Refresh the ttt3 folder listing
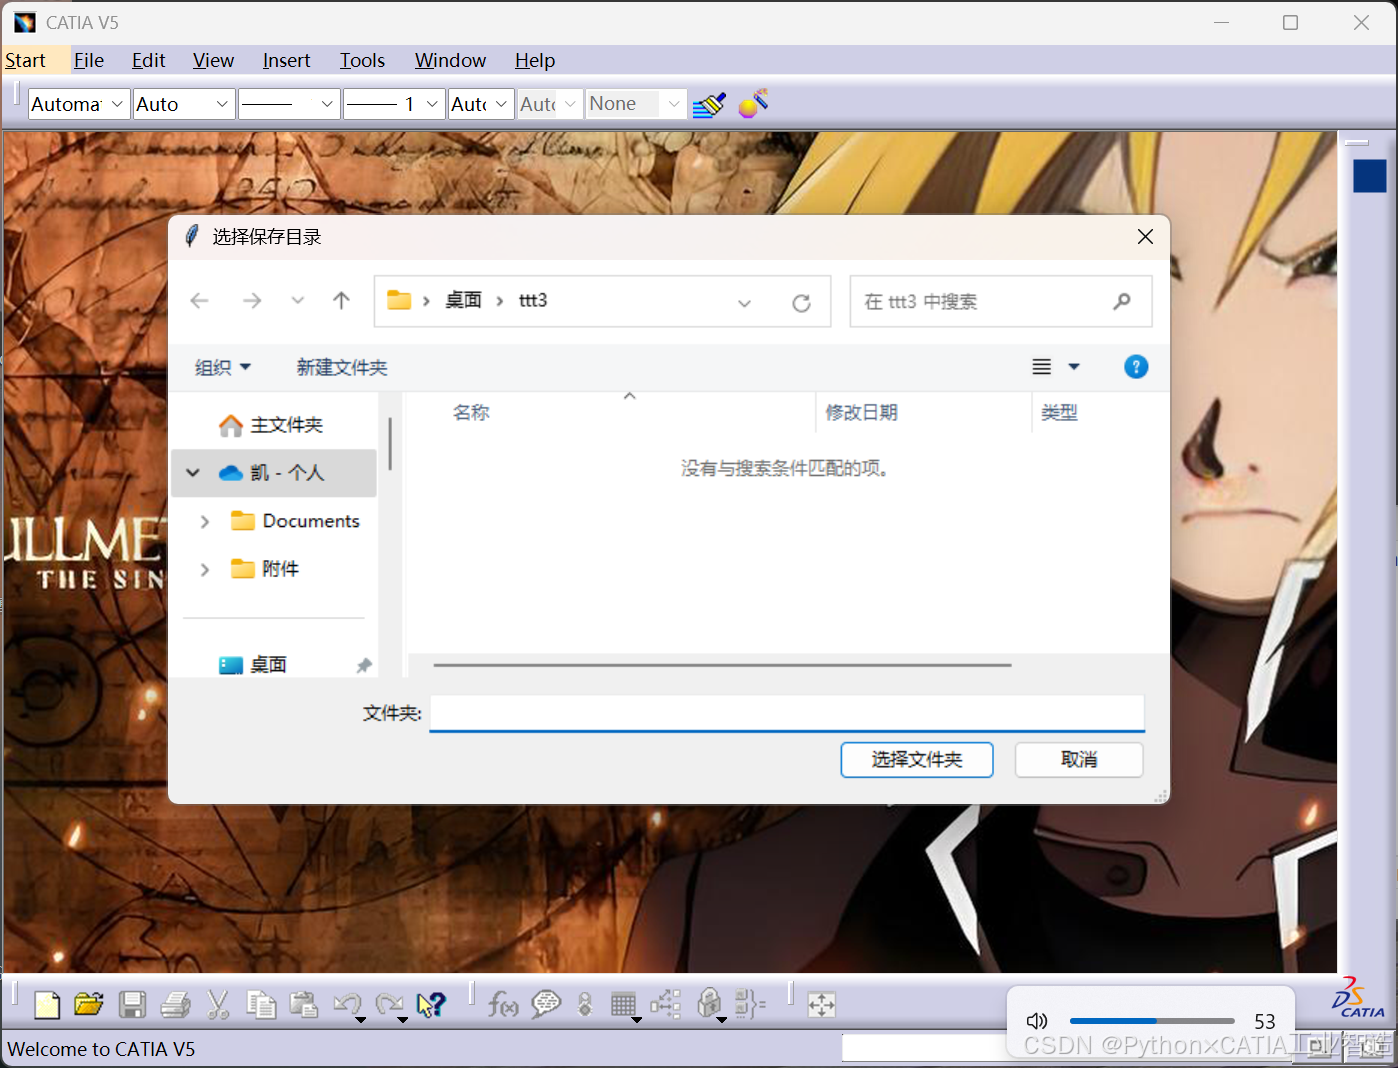Image resolution: width=1398 pixels, height=1068 pixels. (801, 303)
